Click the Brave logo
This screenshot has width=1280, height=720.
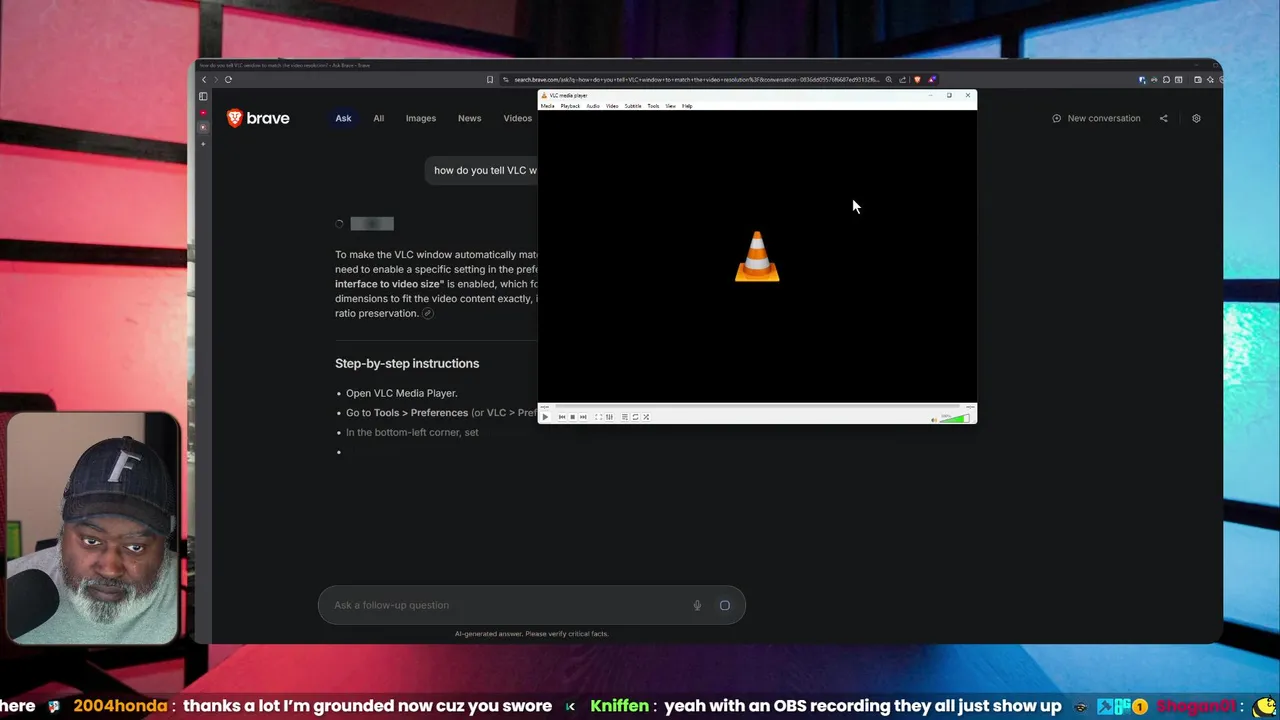pyautogui.click(x=258, y=118)
